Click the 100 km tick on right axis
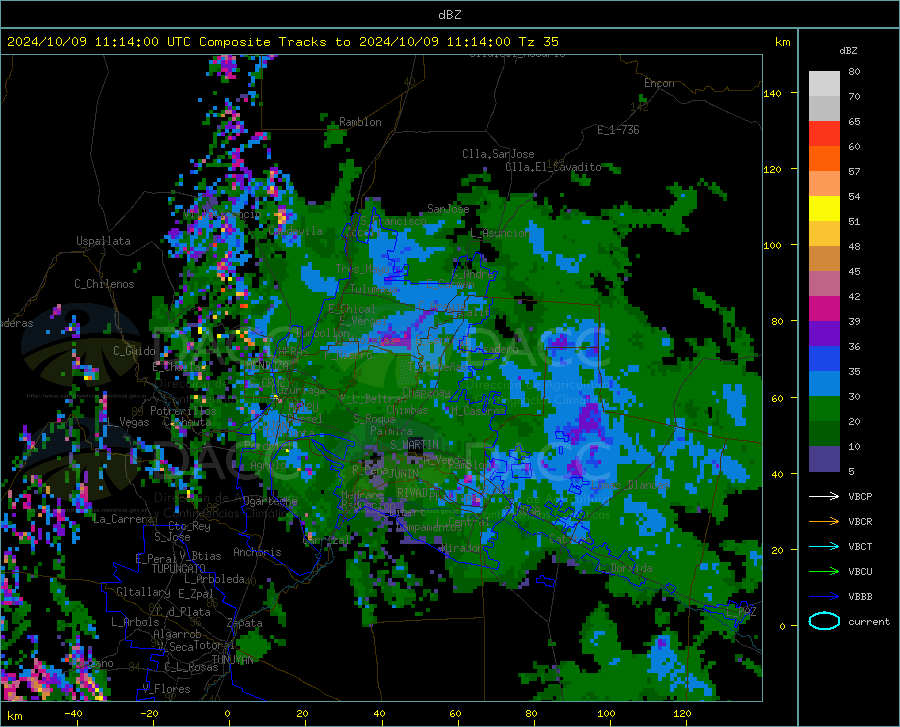The height and width of the screenshot is (727, 900). point(773,245)
